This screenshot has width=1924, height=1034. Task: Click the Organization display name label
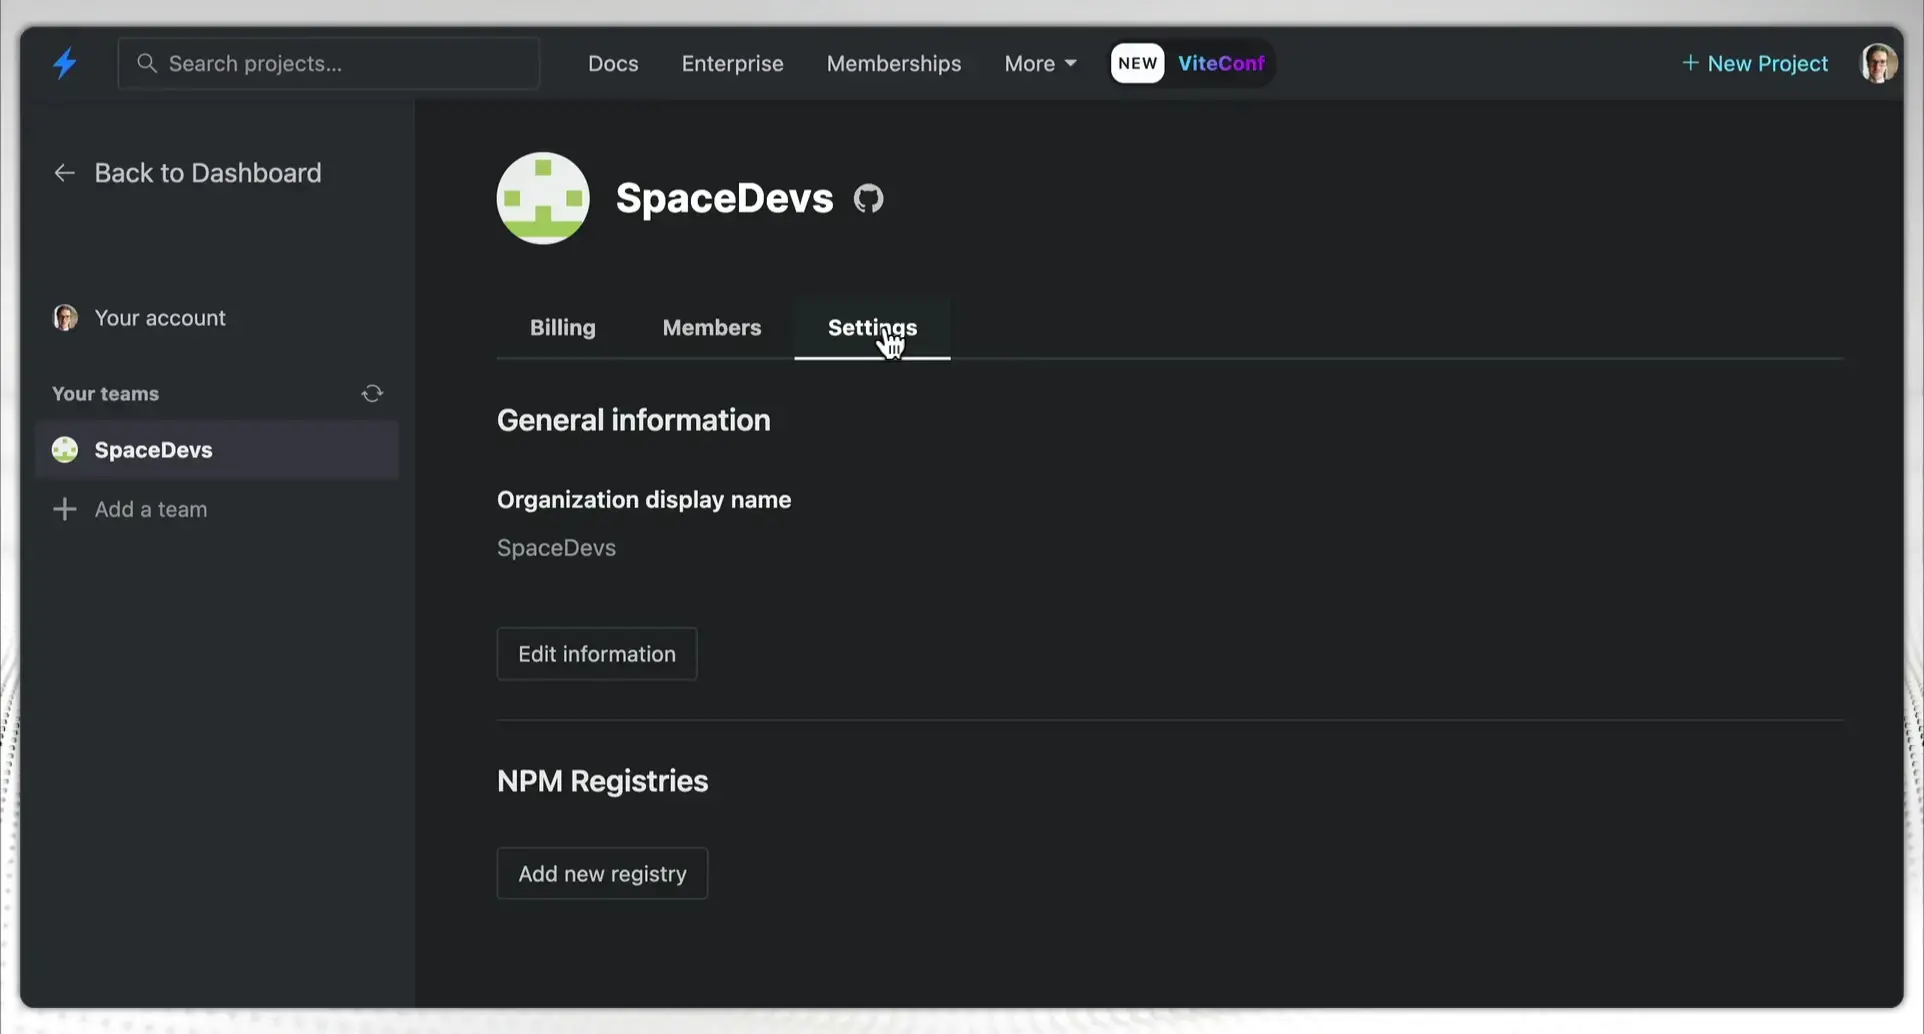[x=644, y=500]
